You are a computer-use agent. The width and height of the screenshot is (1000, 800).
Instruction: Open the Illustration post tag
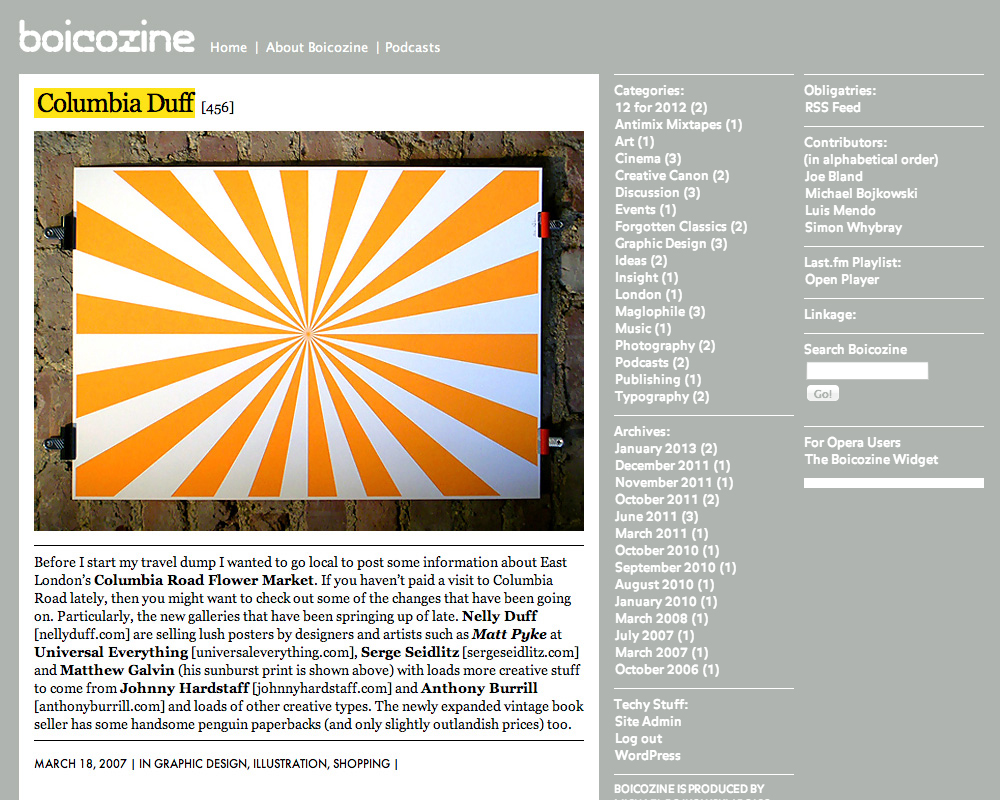[290, 764]
